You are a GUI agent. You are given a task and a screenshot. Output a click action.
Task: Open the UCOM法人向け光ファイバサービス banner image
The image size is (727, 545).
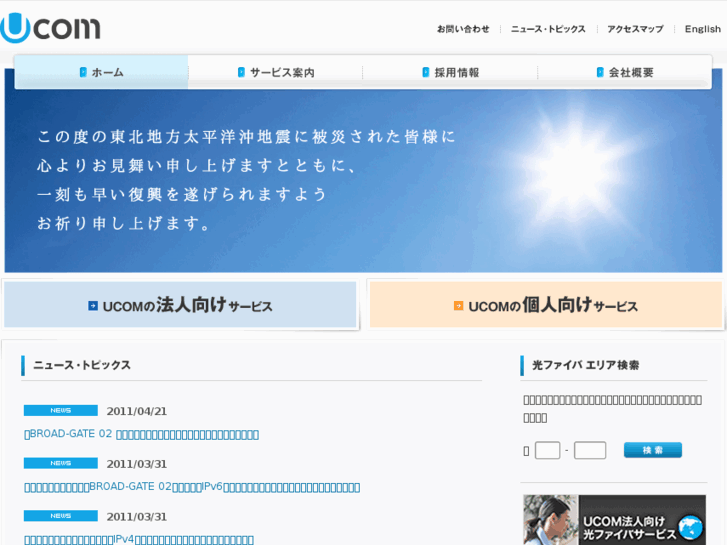pos(614,519)
